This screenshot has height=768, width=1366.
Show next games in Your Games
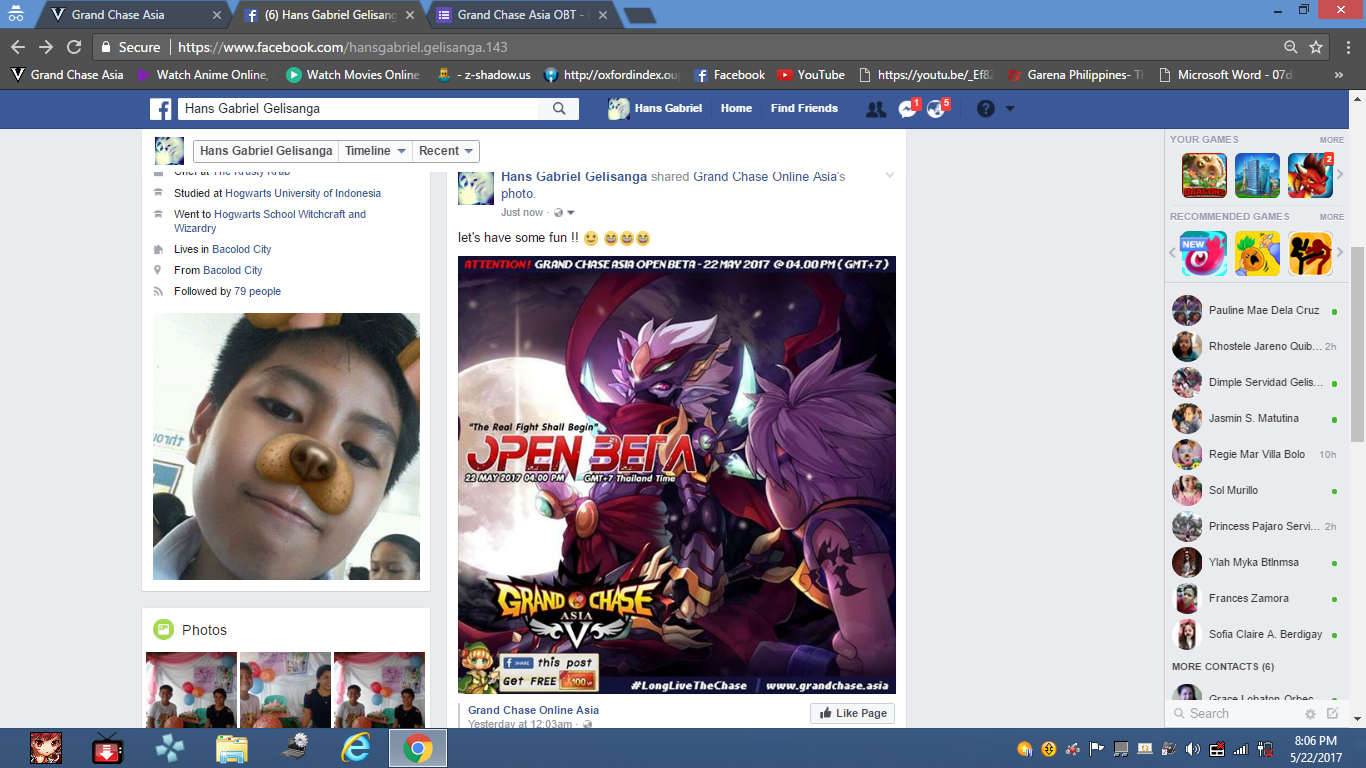(x=1340, y=175)
